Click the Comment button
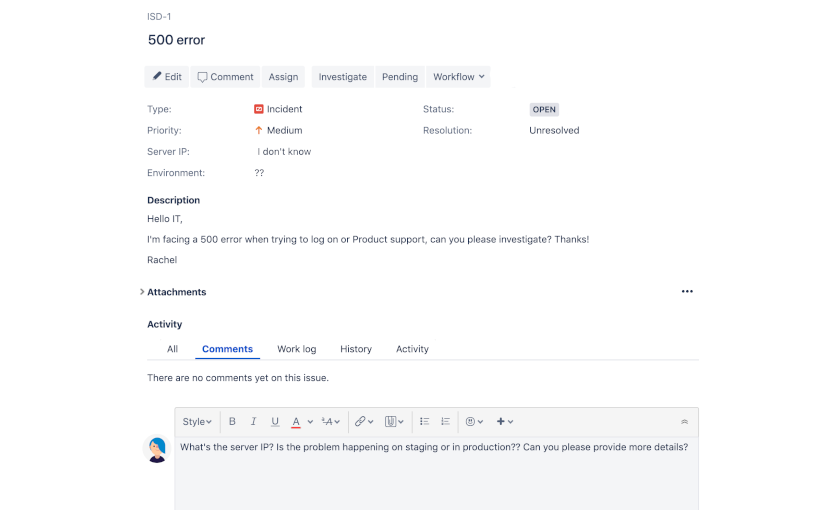Viewport: 828px width, 510px height. coord(225,77)
